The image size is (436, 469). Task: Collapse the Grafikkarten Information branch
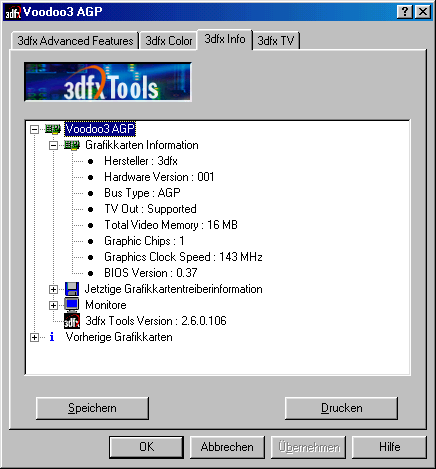53,145
